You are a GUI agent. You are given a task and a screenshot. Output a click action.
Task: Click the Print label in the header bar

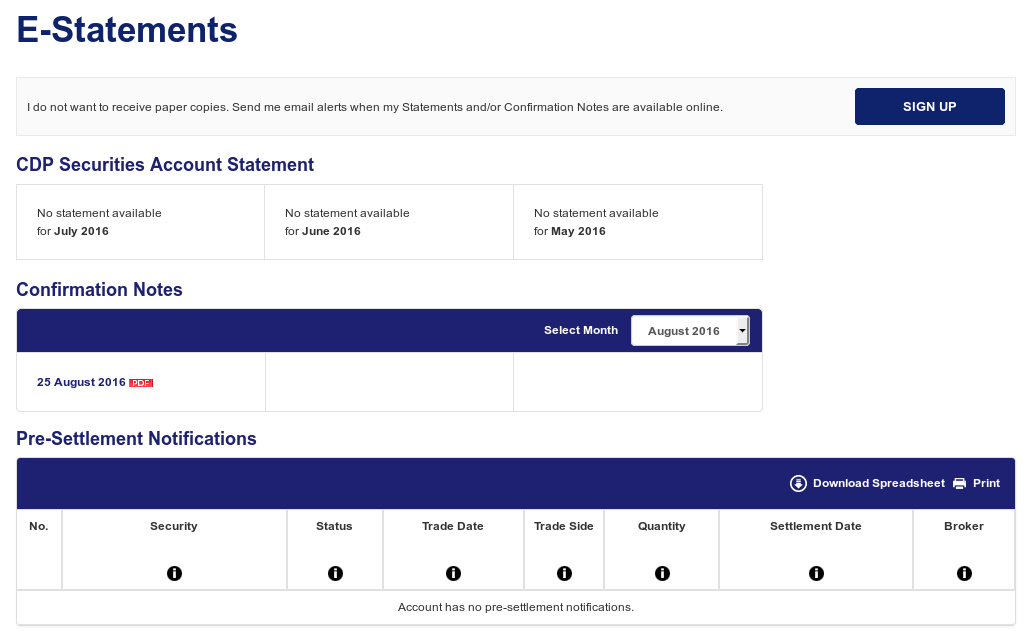coord(985,483)
